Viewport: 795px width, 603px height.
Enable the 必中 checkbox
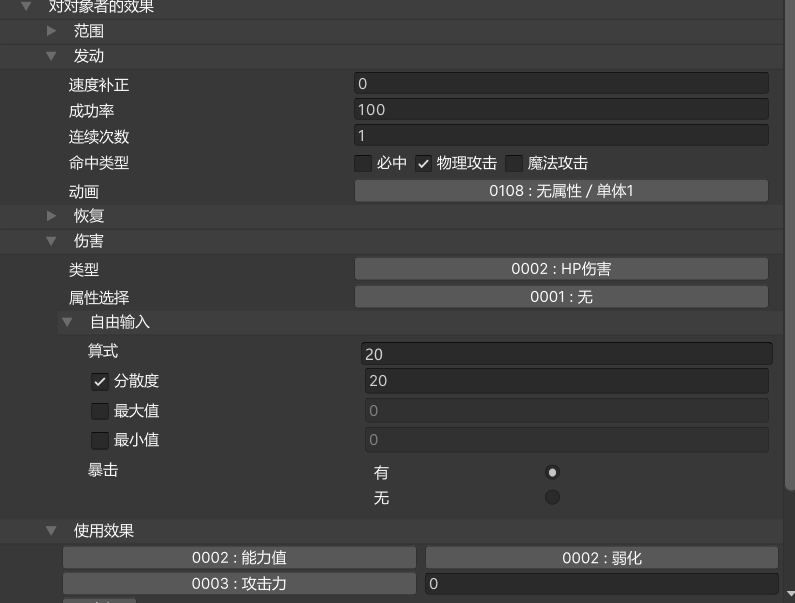[x=363, y=163]
